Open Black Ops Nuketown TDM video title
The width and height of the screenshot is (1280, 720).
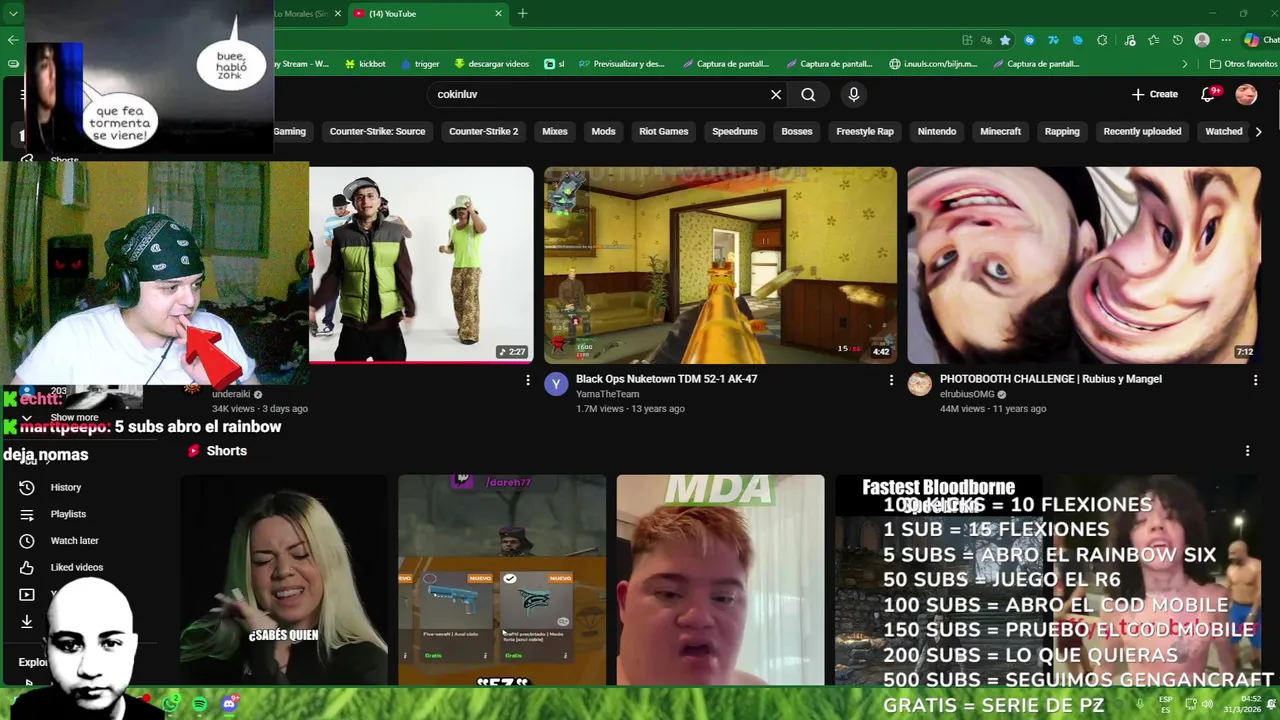[x=666, y=379]
